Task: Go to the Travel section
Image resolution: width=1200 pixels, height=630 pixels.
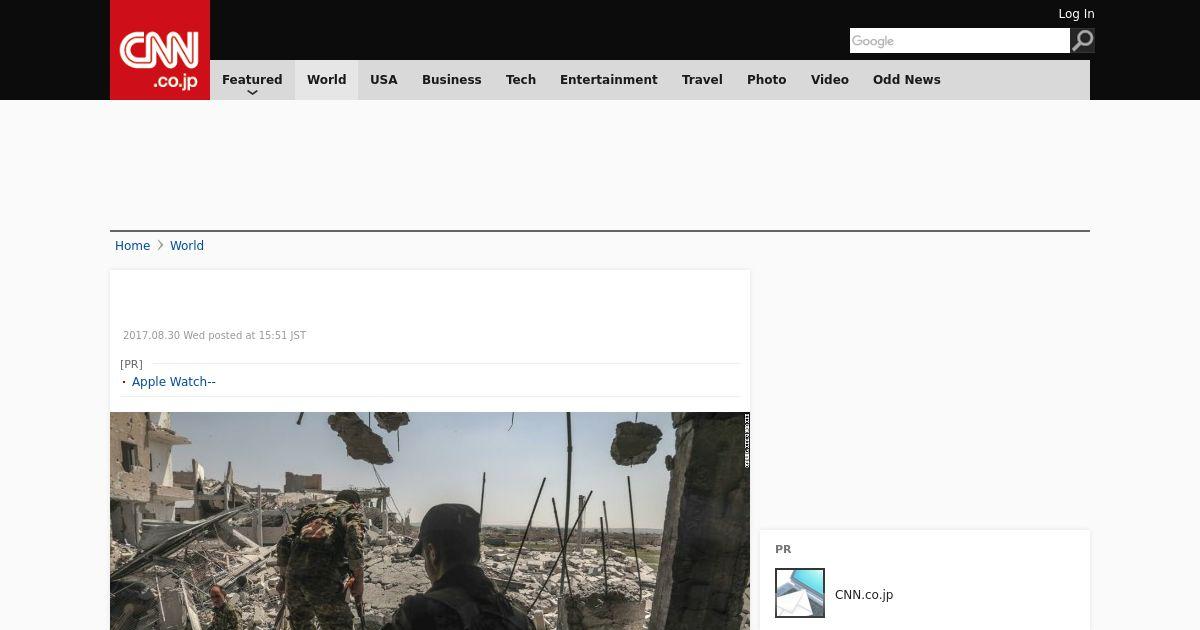Action: (702, 80)
